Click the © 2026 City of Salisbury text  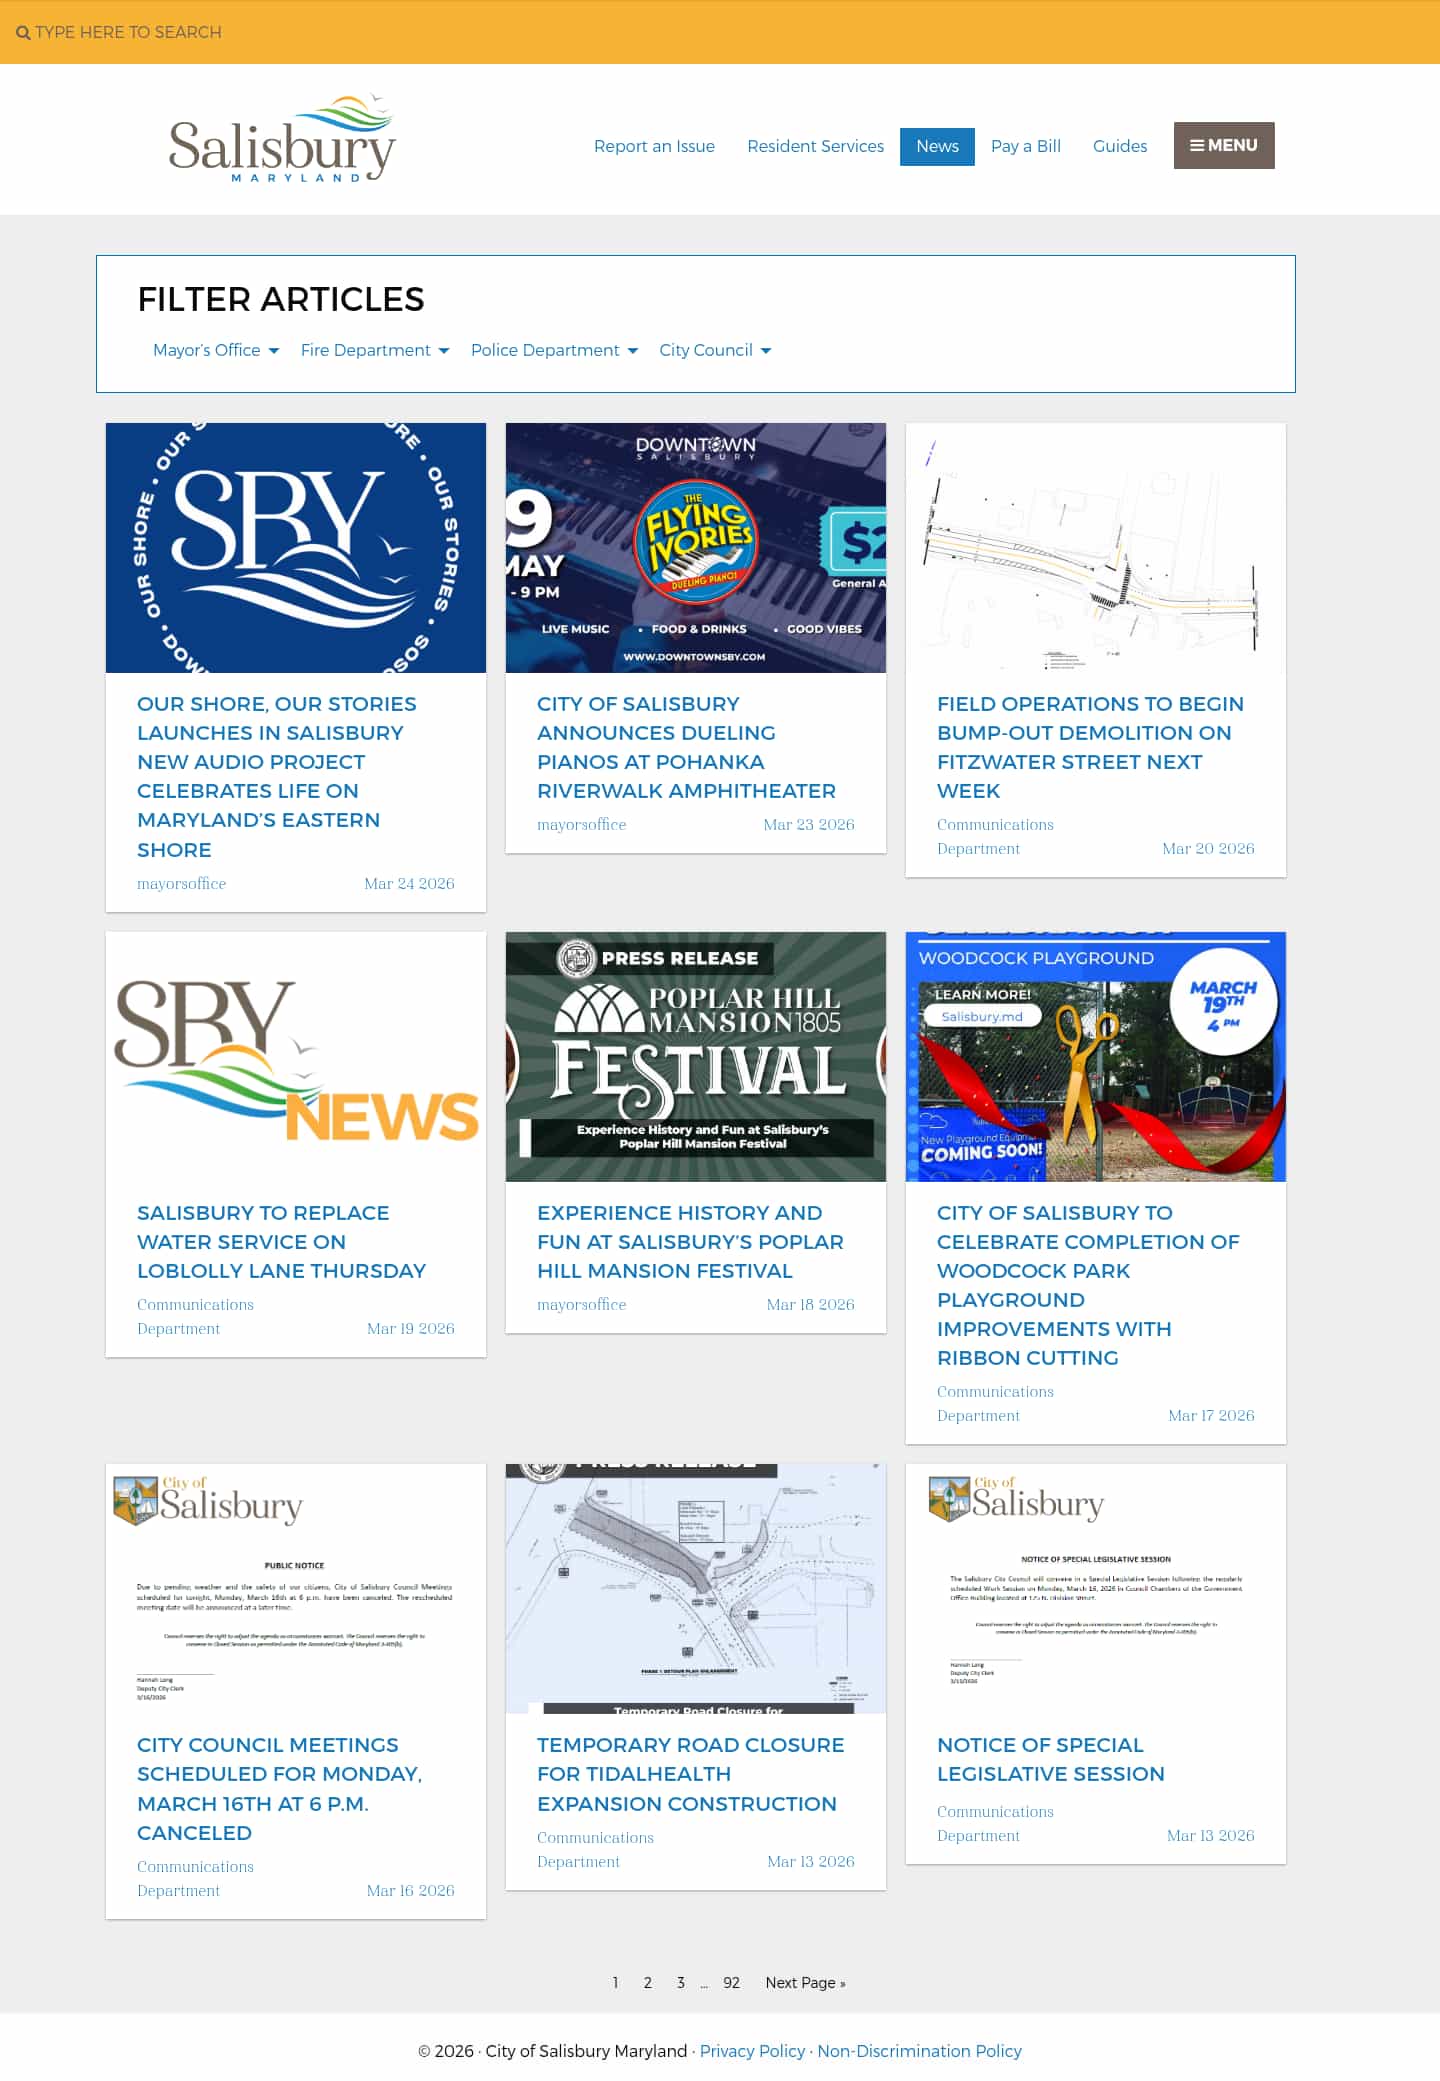[x=552, y=2051]
